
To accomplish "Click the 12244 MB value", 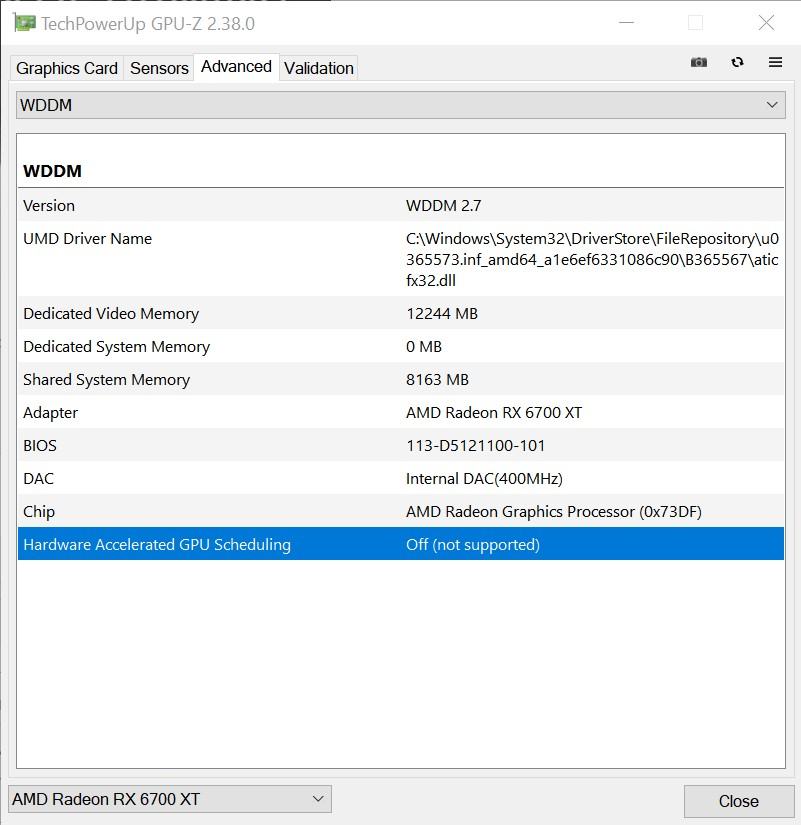I will pyautogui.click(x=442, y=314).
